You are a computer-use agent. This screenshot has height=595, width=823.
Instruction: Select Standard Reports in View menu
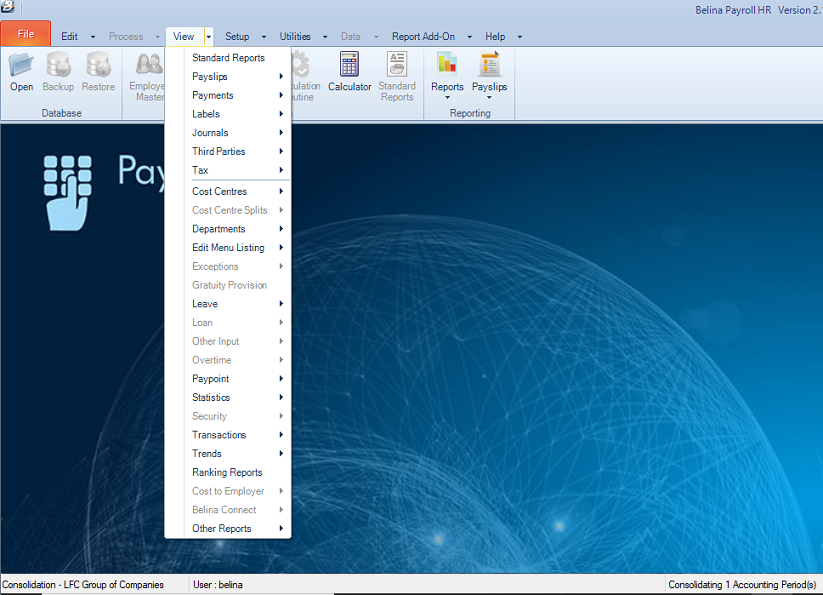coord(228,58)
